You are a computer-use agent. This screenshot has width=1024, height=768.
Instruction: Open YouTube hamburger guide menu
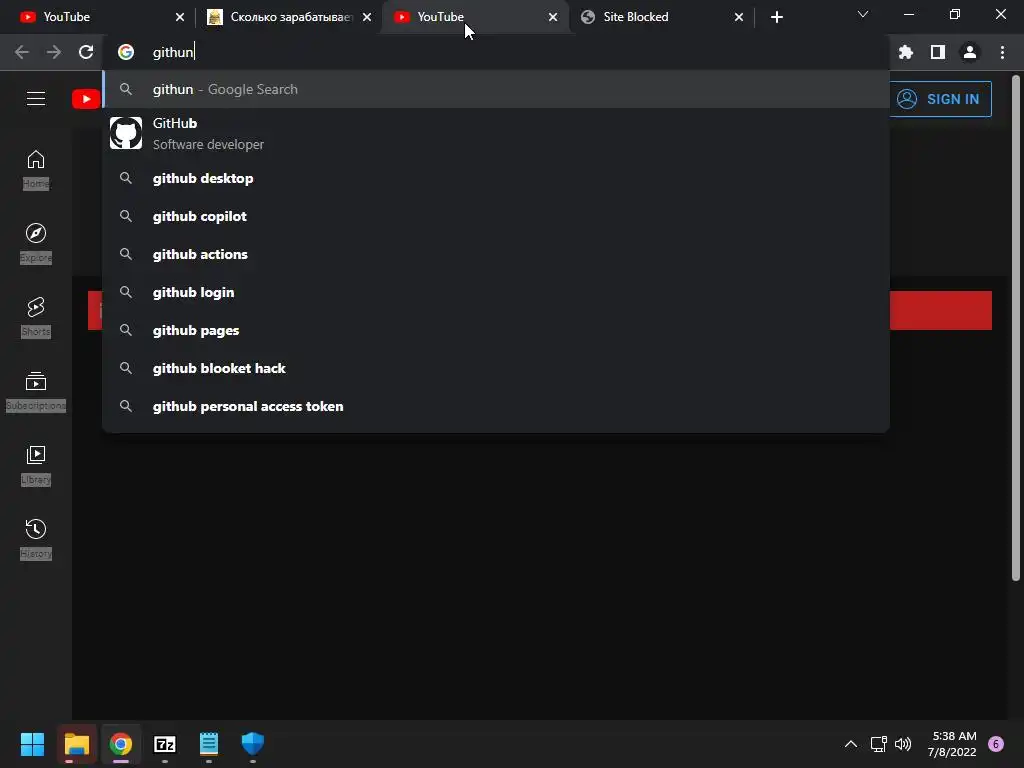click(x=36, y=99)
